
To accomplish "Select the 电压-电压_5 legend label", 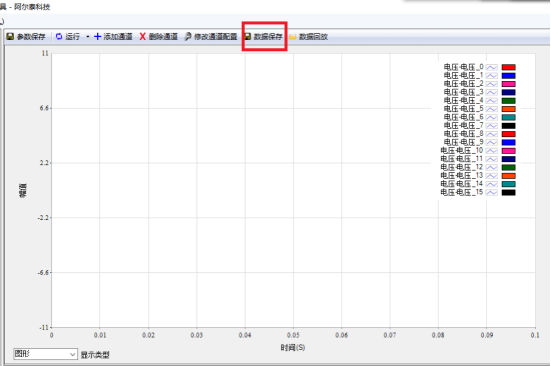I will [464, 109].
